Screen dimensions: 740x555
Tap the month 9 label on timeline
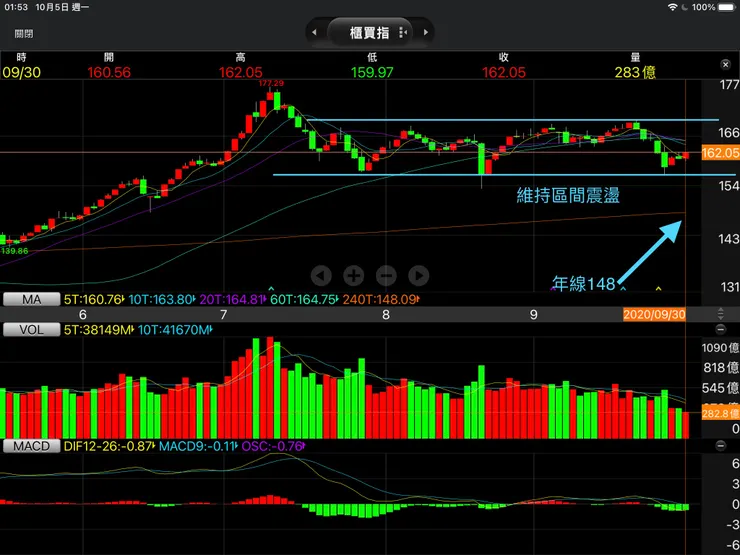533,315
